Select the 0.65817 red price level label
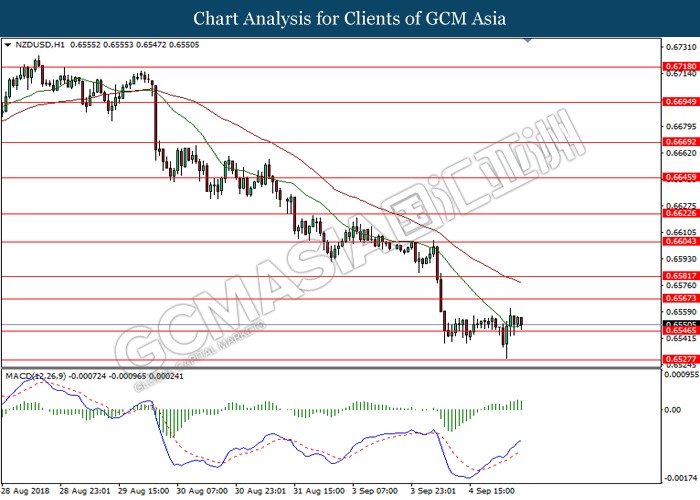The width and height of the screenshot is (700, 500). click(680, 276)
